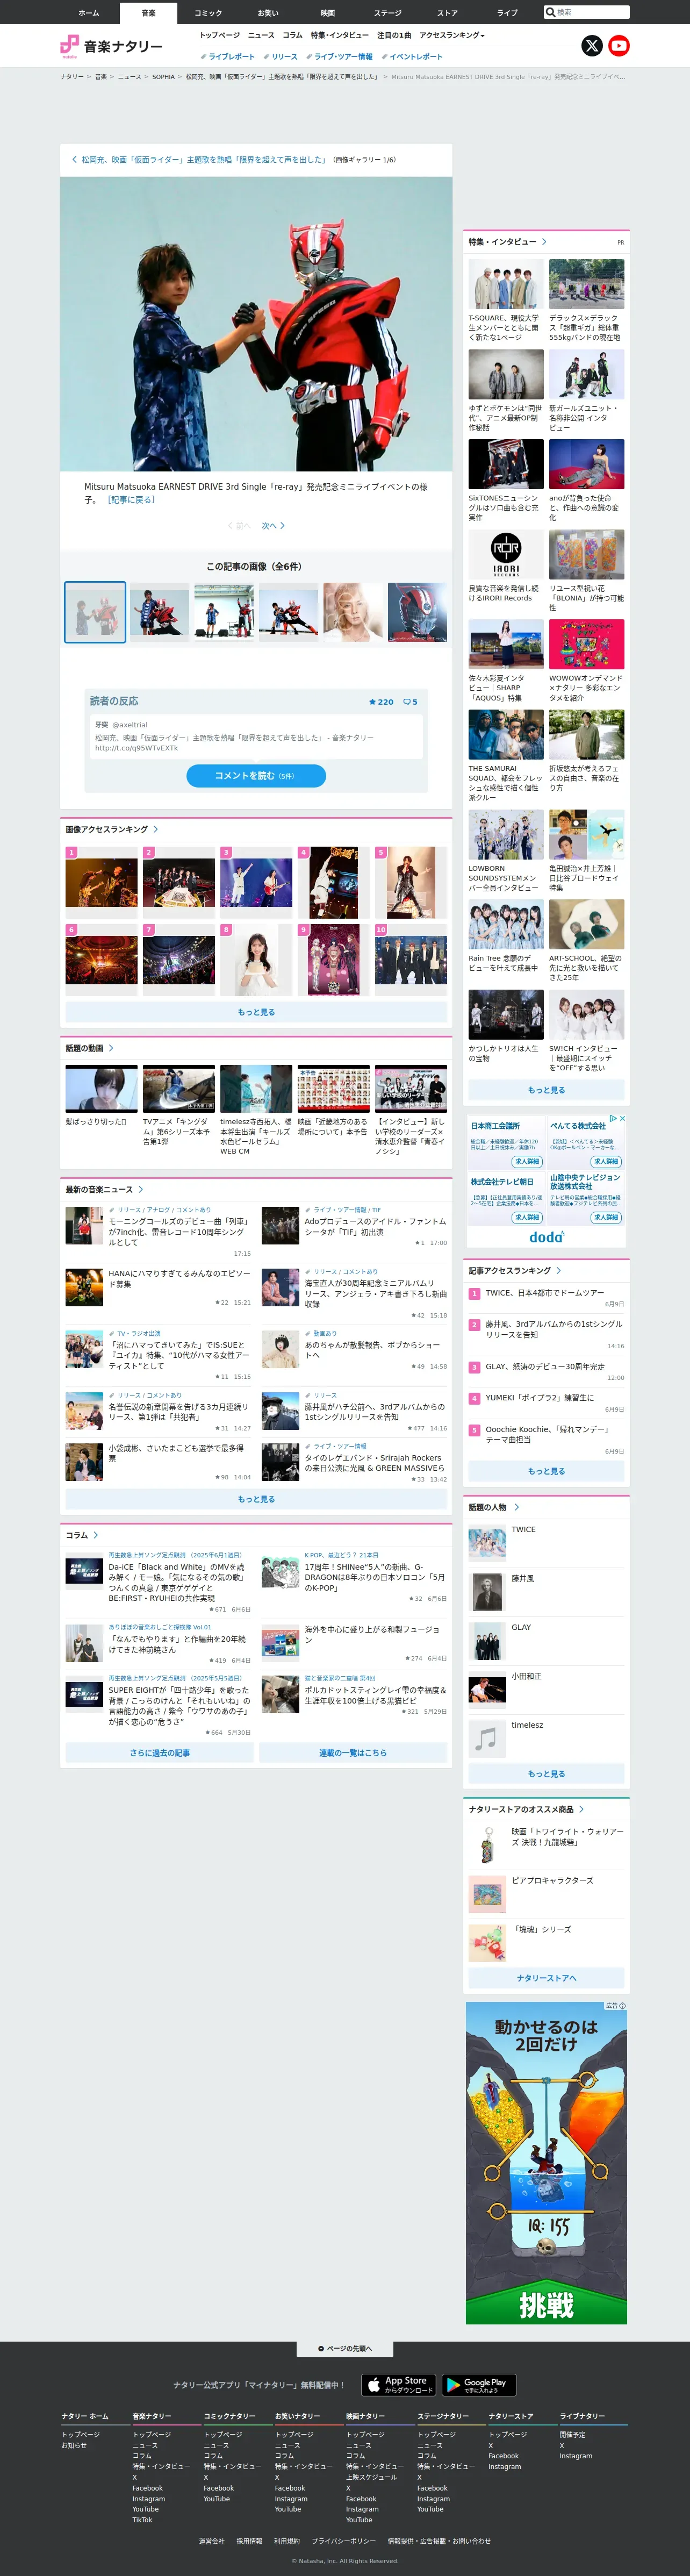Close the job ad via X icon
Image resolution: width=690 pixels, height=2576 pixels.
pos(623,1118)
